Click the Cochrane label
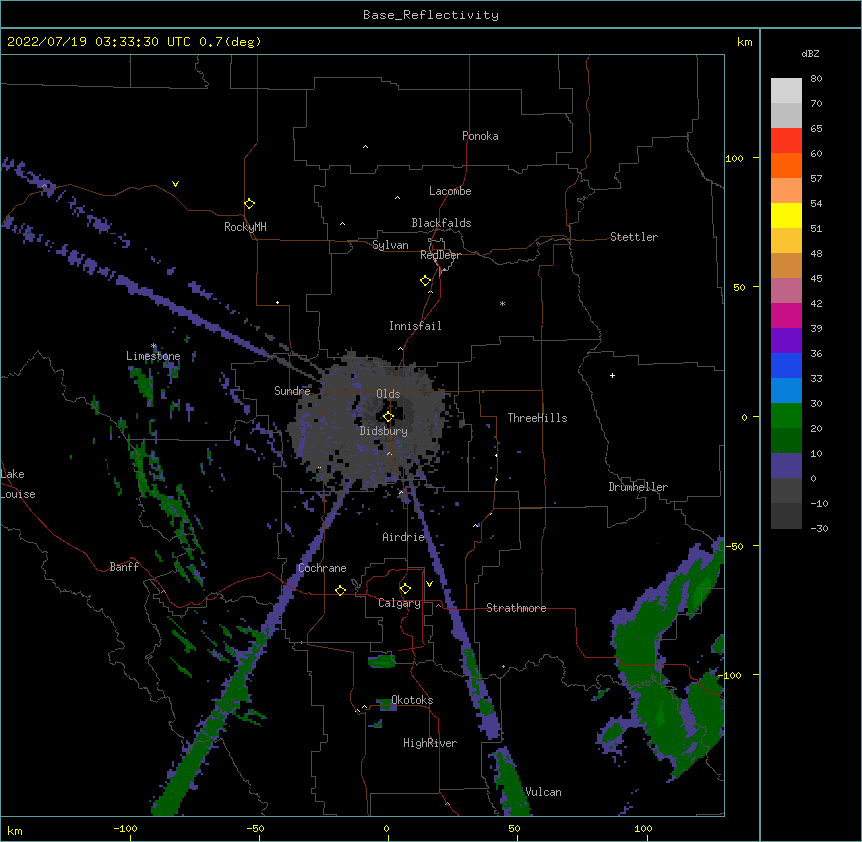This screenshot has width=862, height=842. 322,568
